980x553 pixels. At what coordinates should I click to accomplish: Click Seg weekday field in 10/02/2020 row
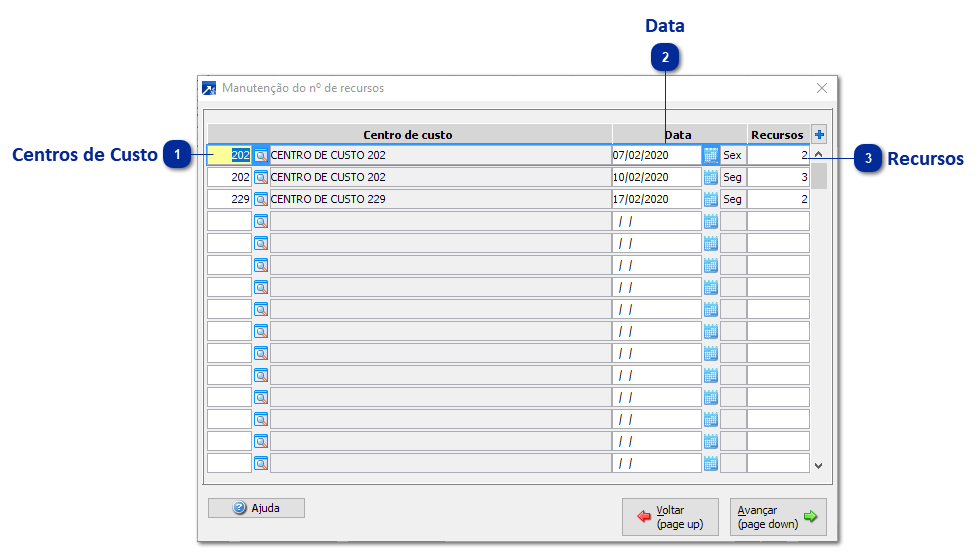[733, 177]
